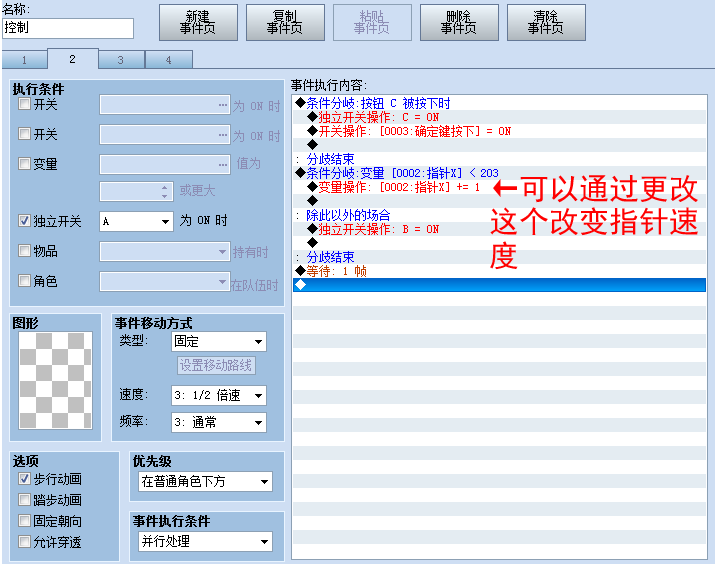This screenshot has width=718, height=564.
Task: Select line 条件分歧:变量 [0002:指针X] < 203
Action: tap(499, 173)
